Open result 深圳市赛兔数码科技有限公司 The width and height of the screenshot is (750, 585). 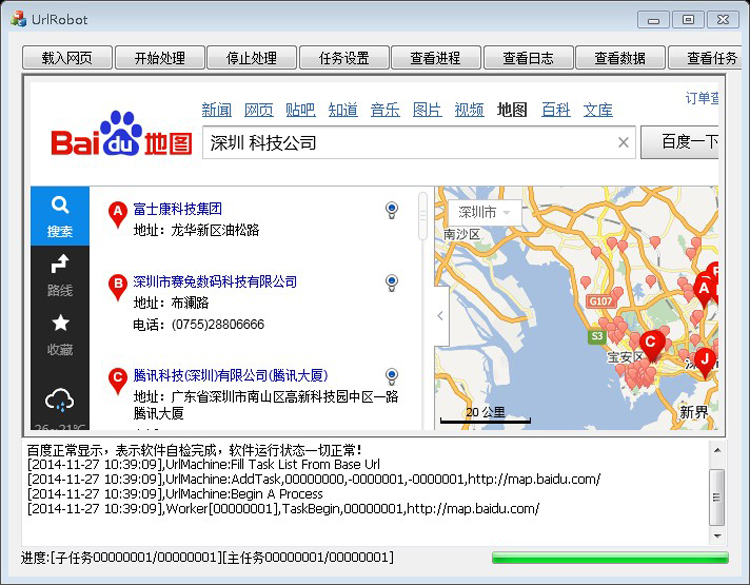[x=215, y=282]
